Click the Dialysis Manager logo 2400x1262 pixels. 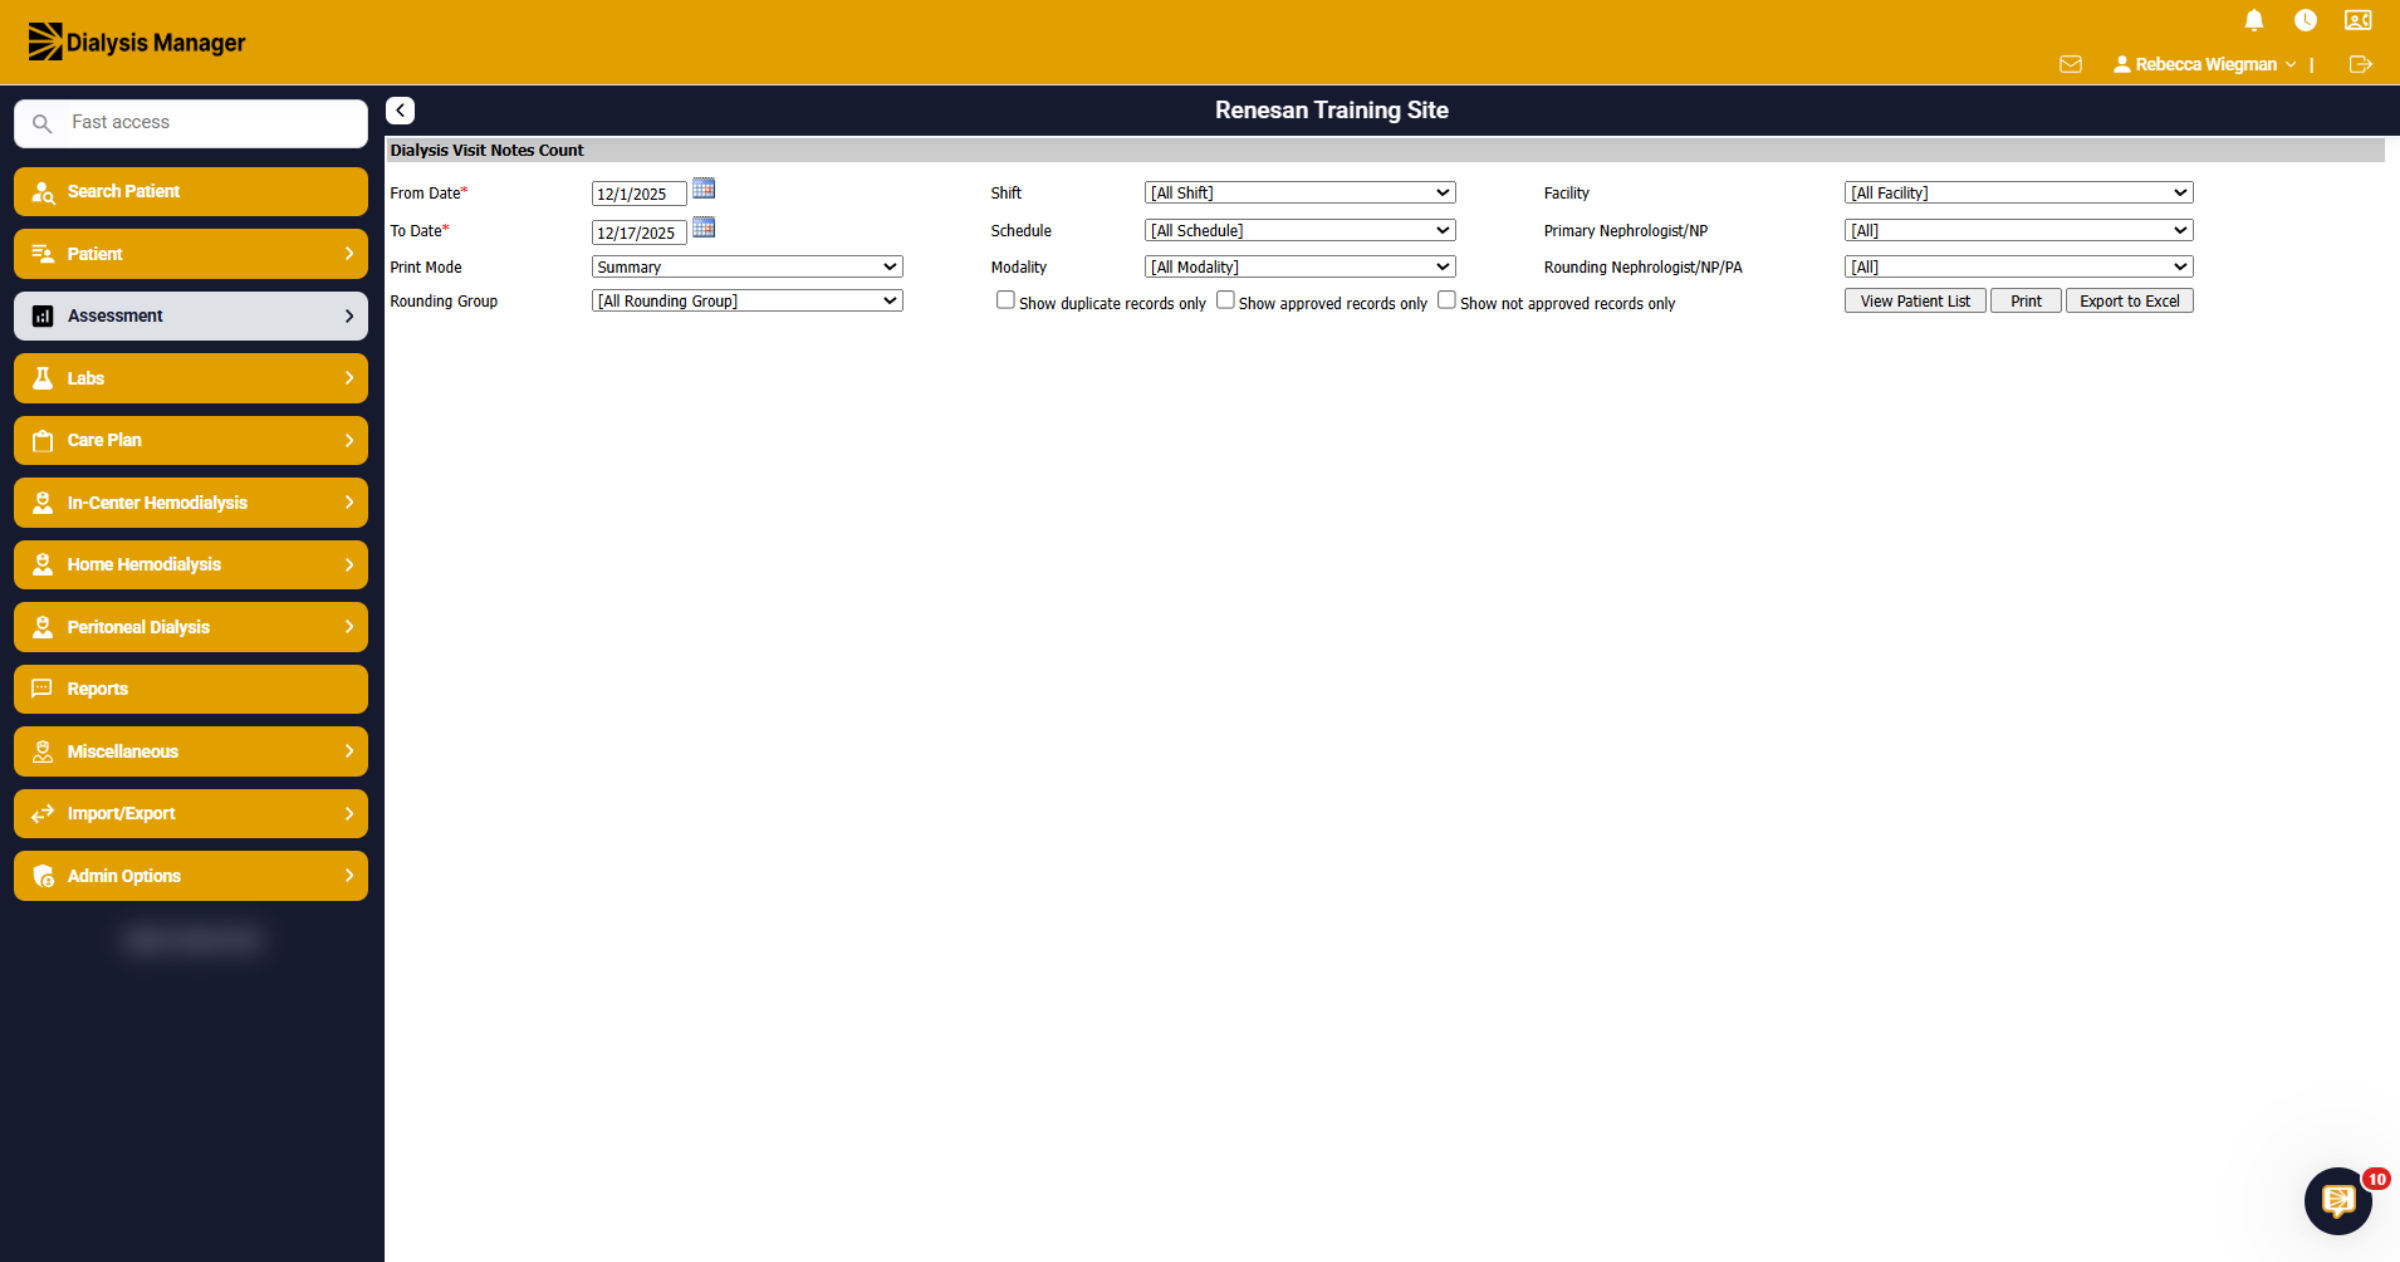click(x=136, y=42)
